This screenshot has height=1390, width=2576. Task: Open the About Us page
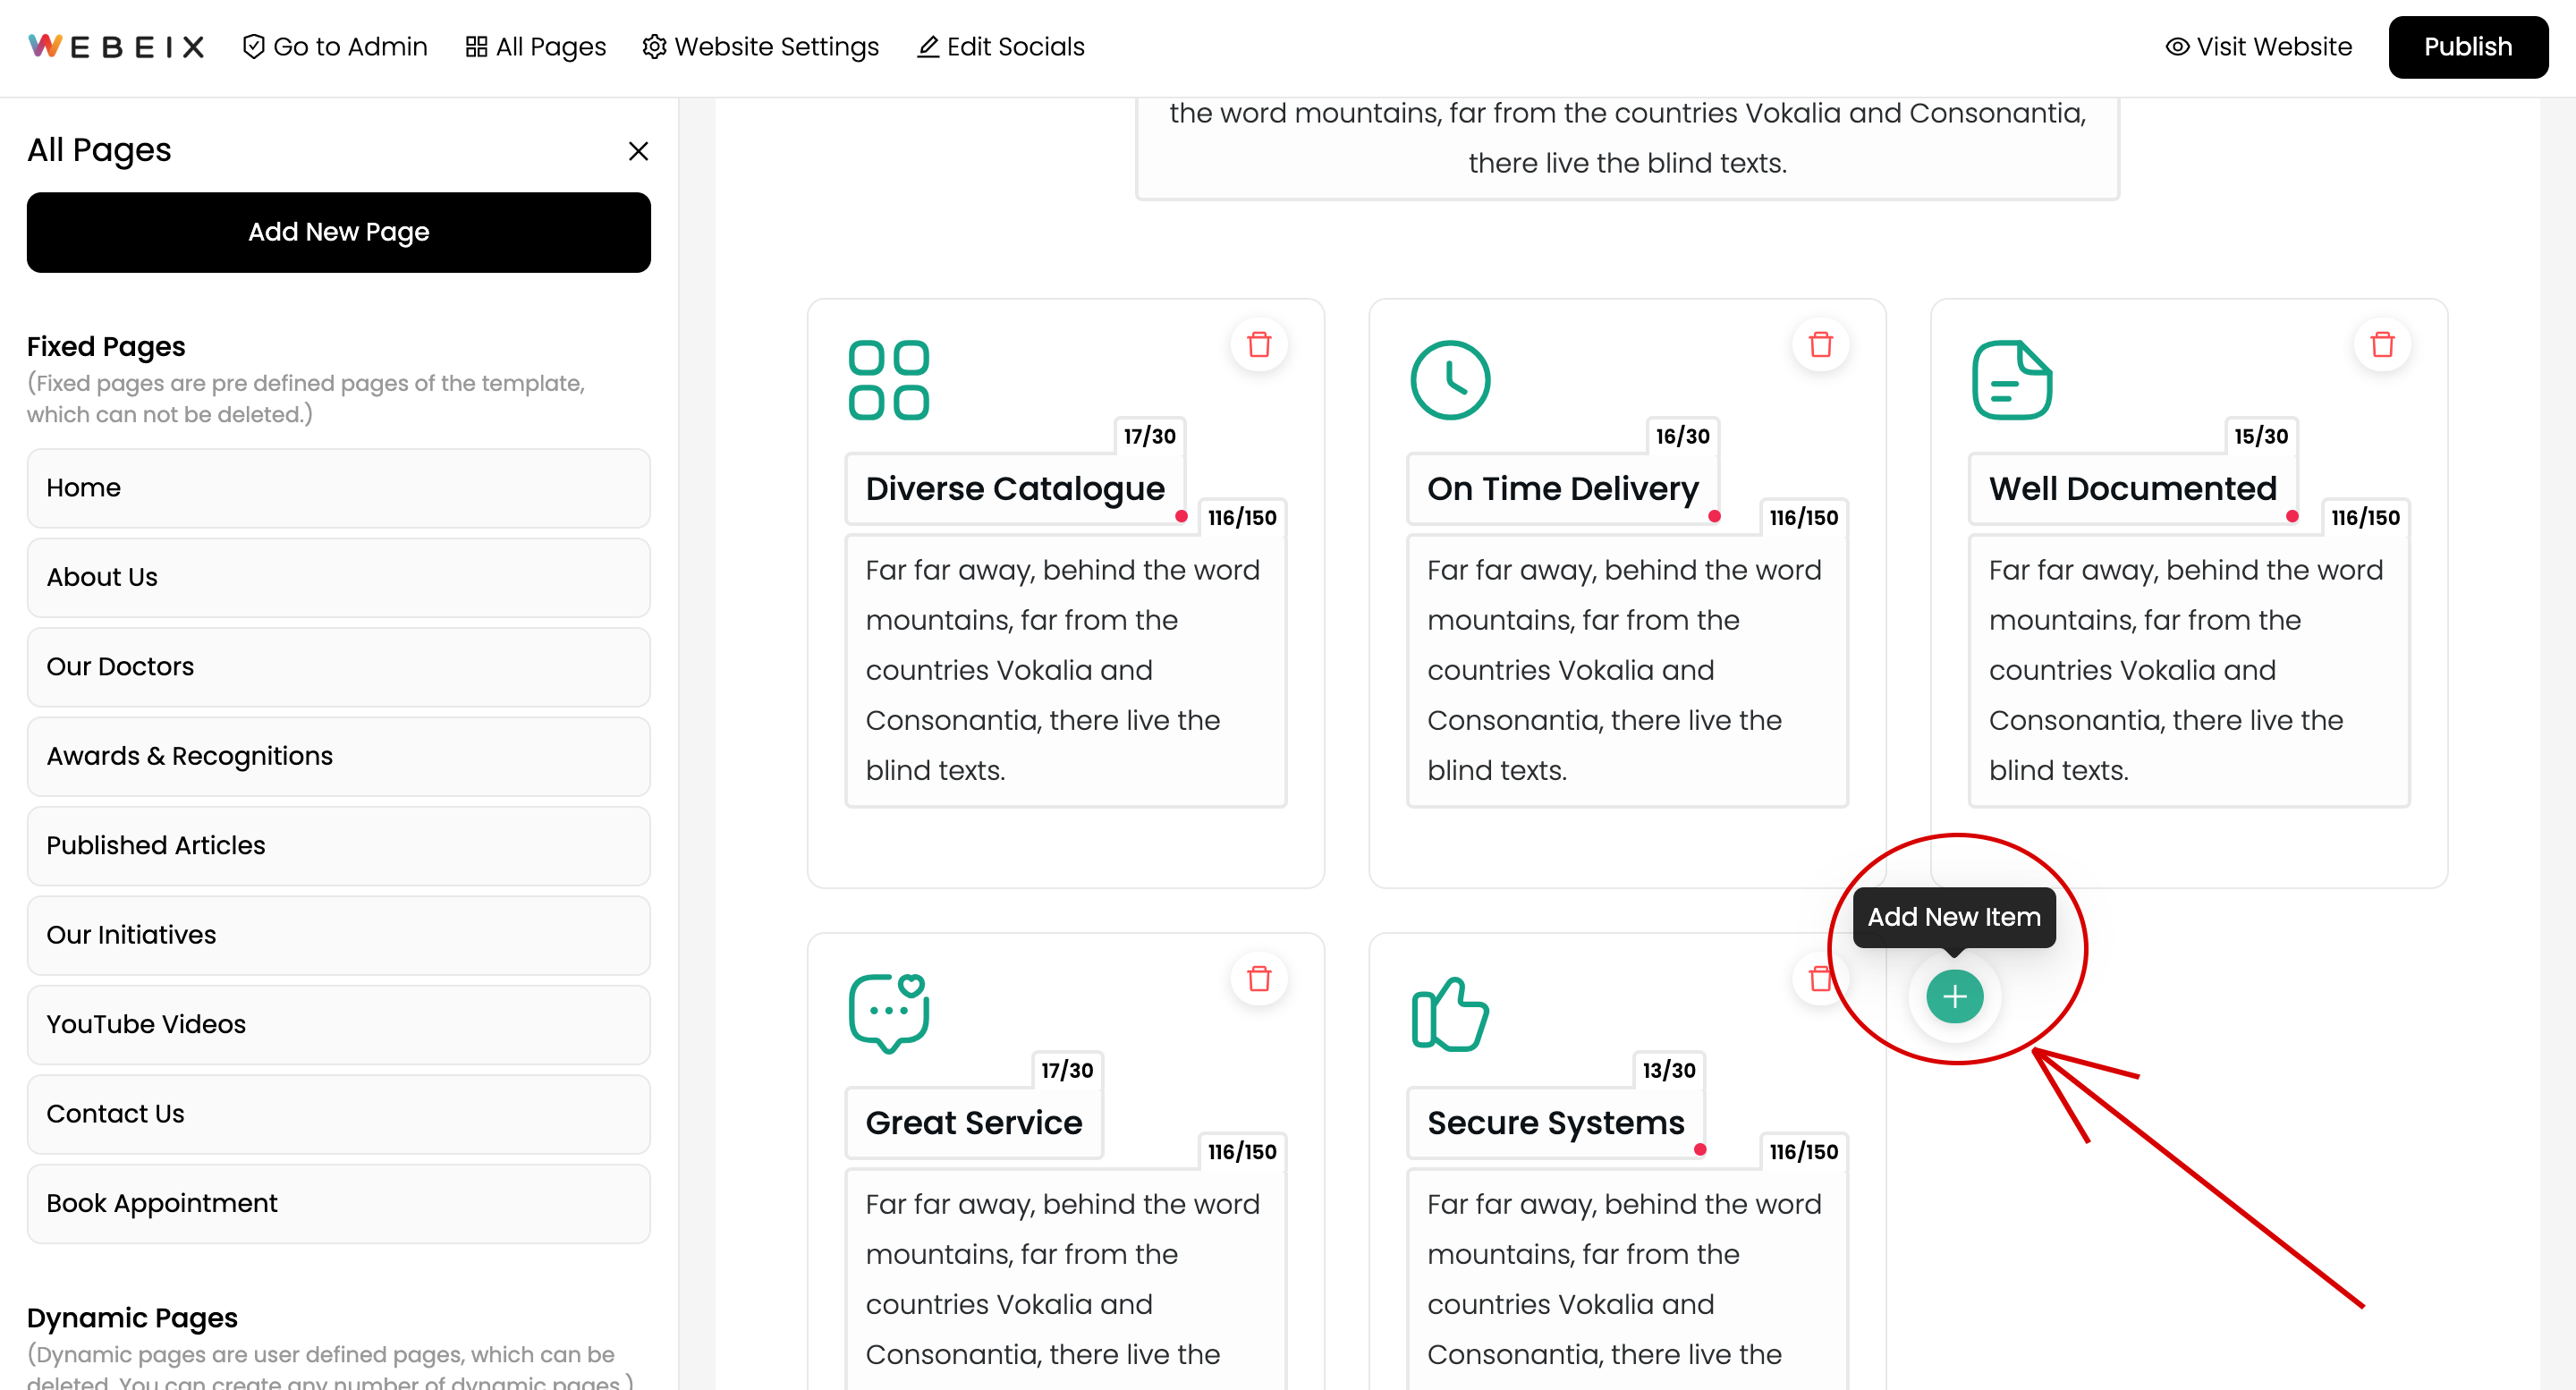coord(338,577)
